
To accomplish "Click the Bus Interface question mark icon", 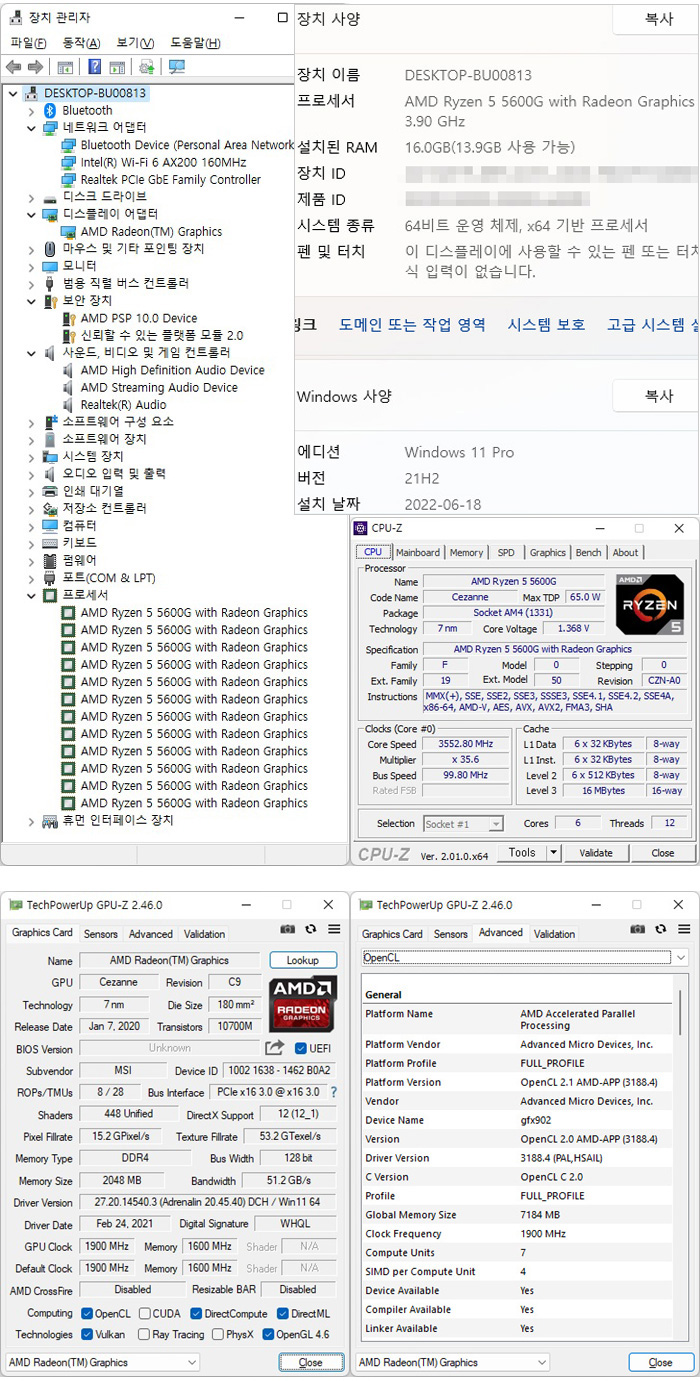I will click(x=334, y=1092).
